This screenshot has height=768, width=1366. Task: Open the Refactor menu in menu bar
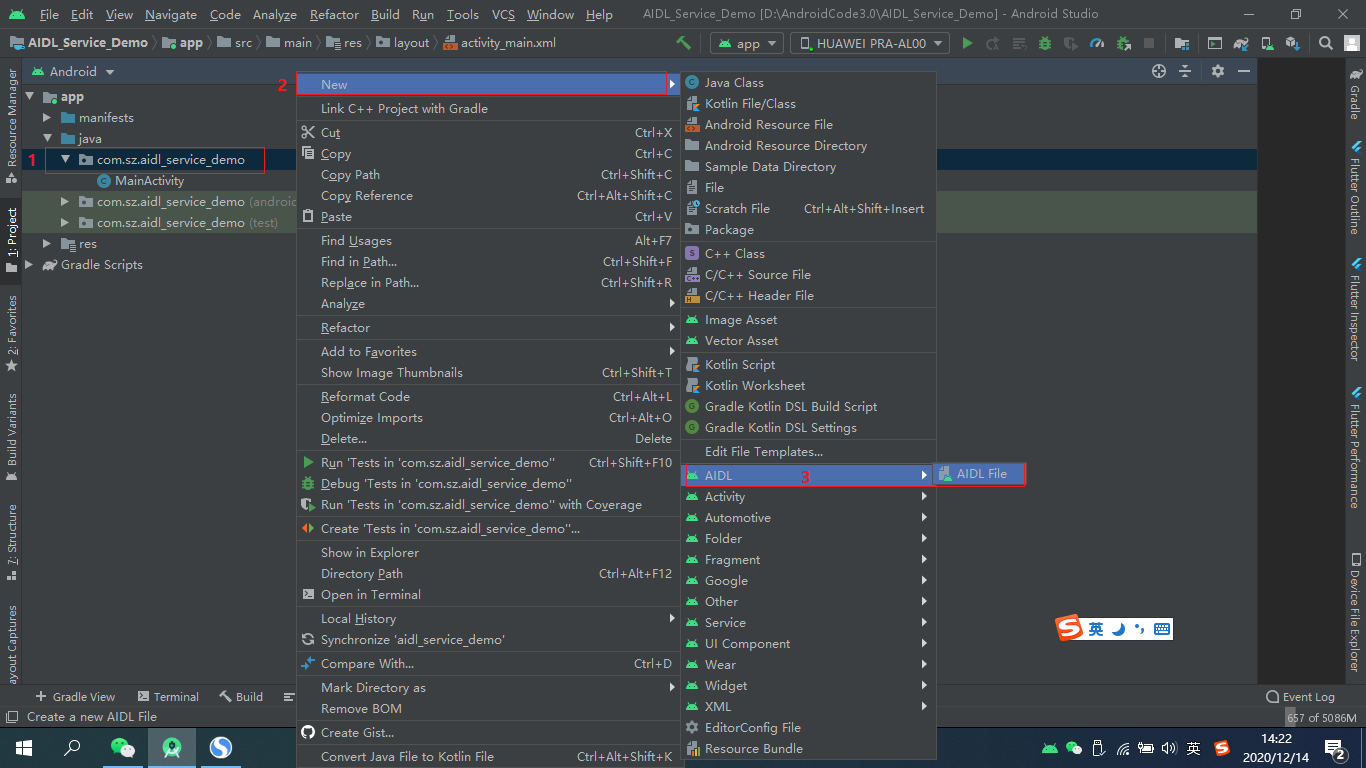click(334, 15)
